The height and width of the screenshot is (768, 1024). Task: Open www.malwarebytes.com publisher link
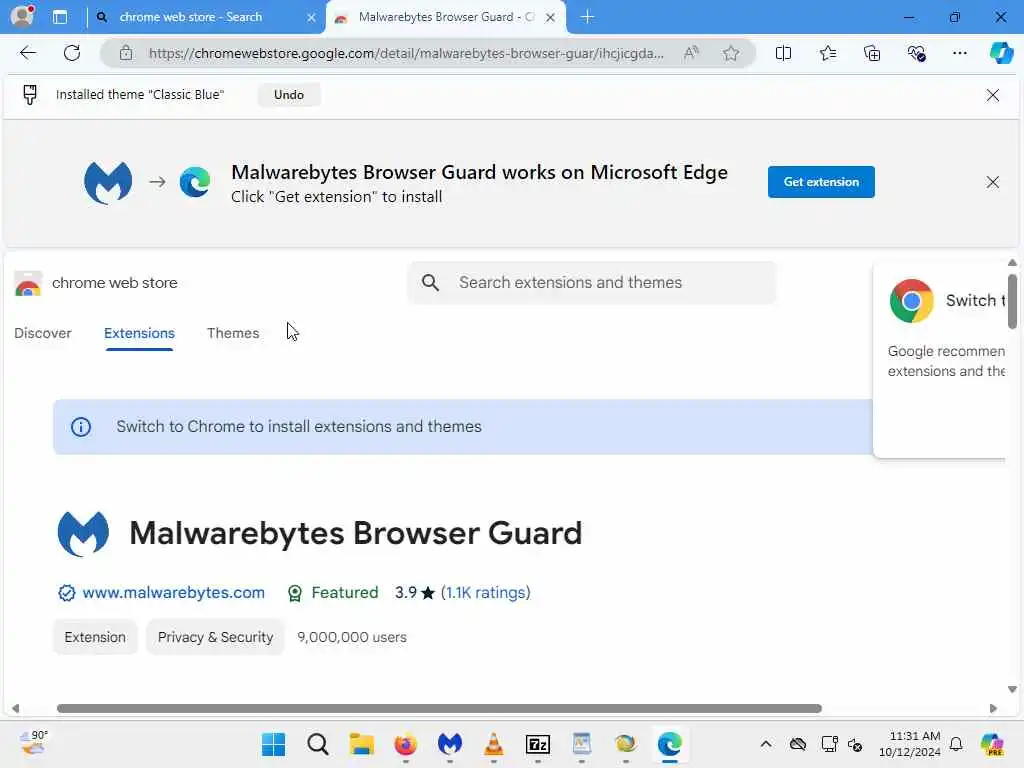click(173, 593)
